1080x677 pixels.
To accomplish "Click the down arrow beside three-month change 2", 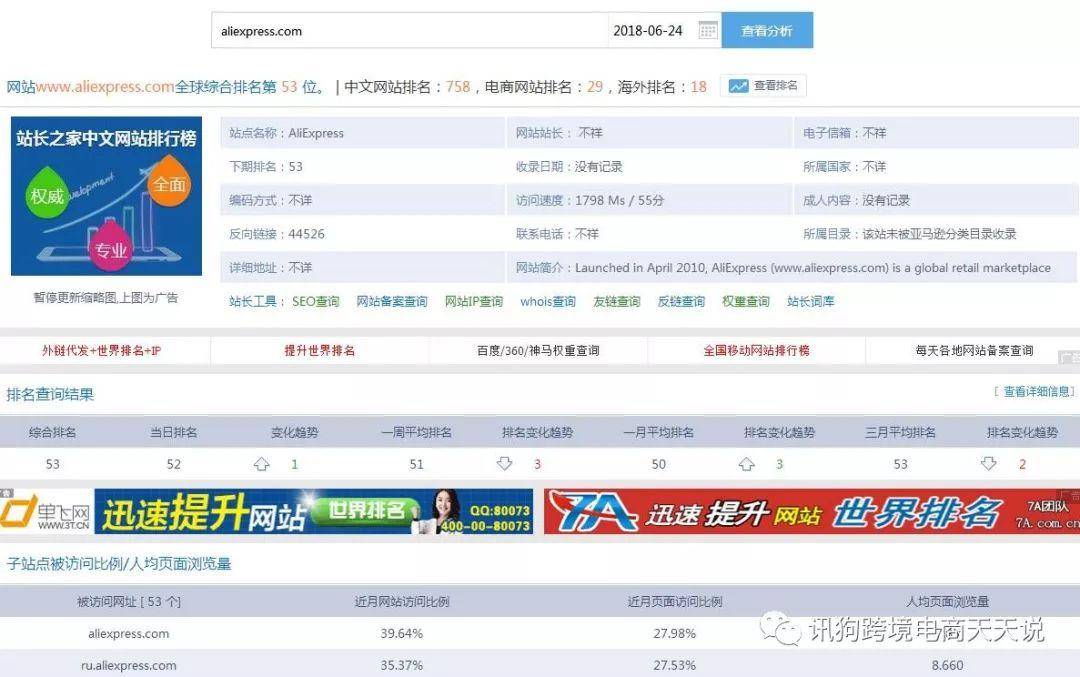I will [989, 464].
